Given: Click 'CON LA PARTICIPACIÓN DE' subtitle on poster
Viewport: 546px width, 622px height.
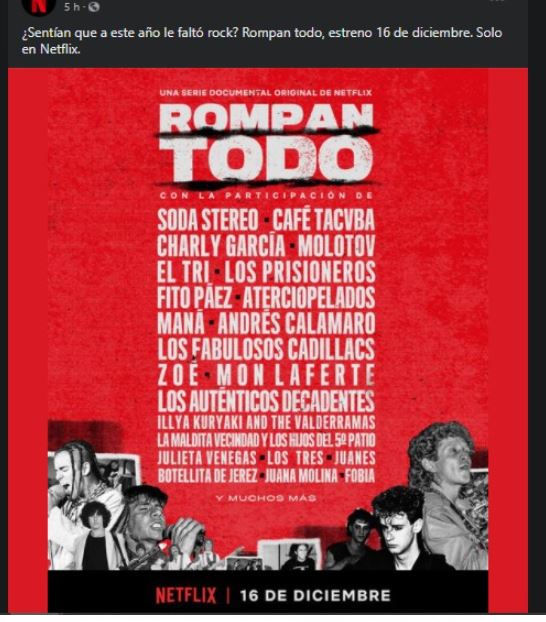Looking at the screenshot, I should (x=266, y=196).
